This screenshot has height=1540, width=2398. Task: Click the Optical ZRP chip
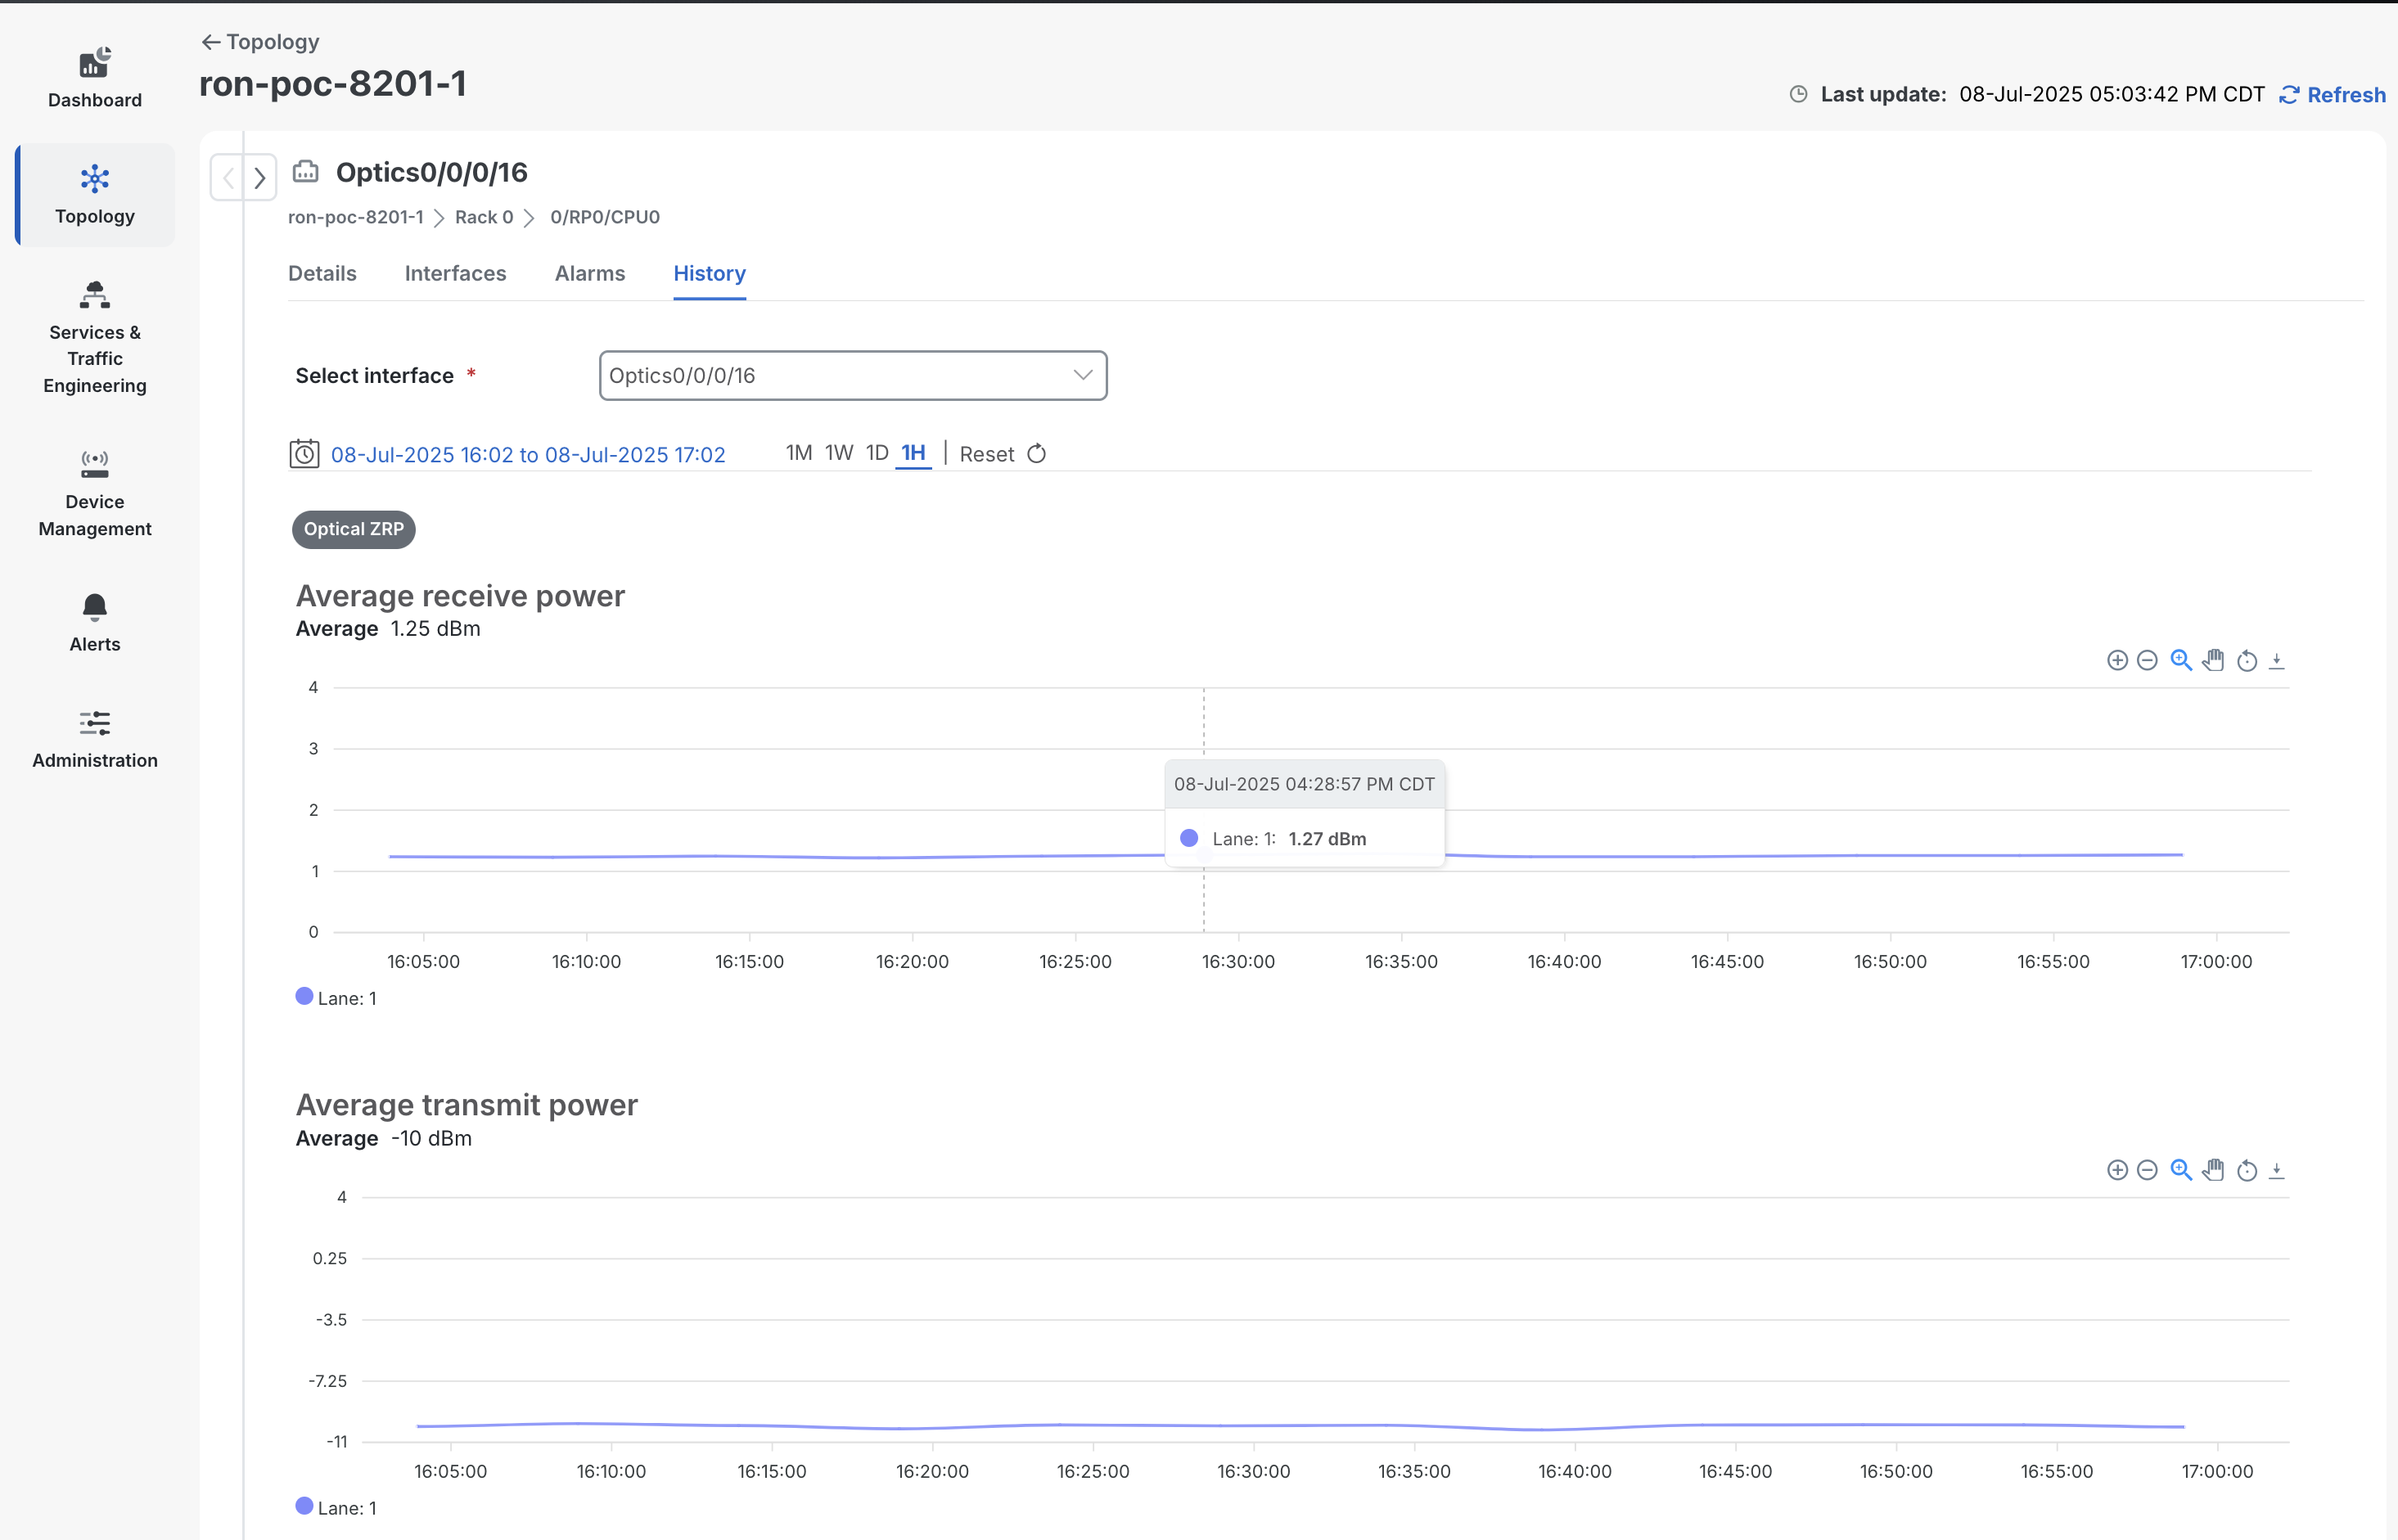coord(354,529)
